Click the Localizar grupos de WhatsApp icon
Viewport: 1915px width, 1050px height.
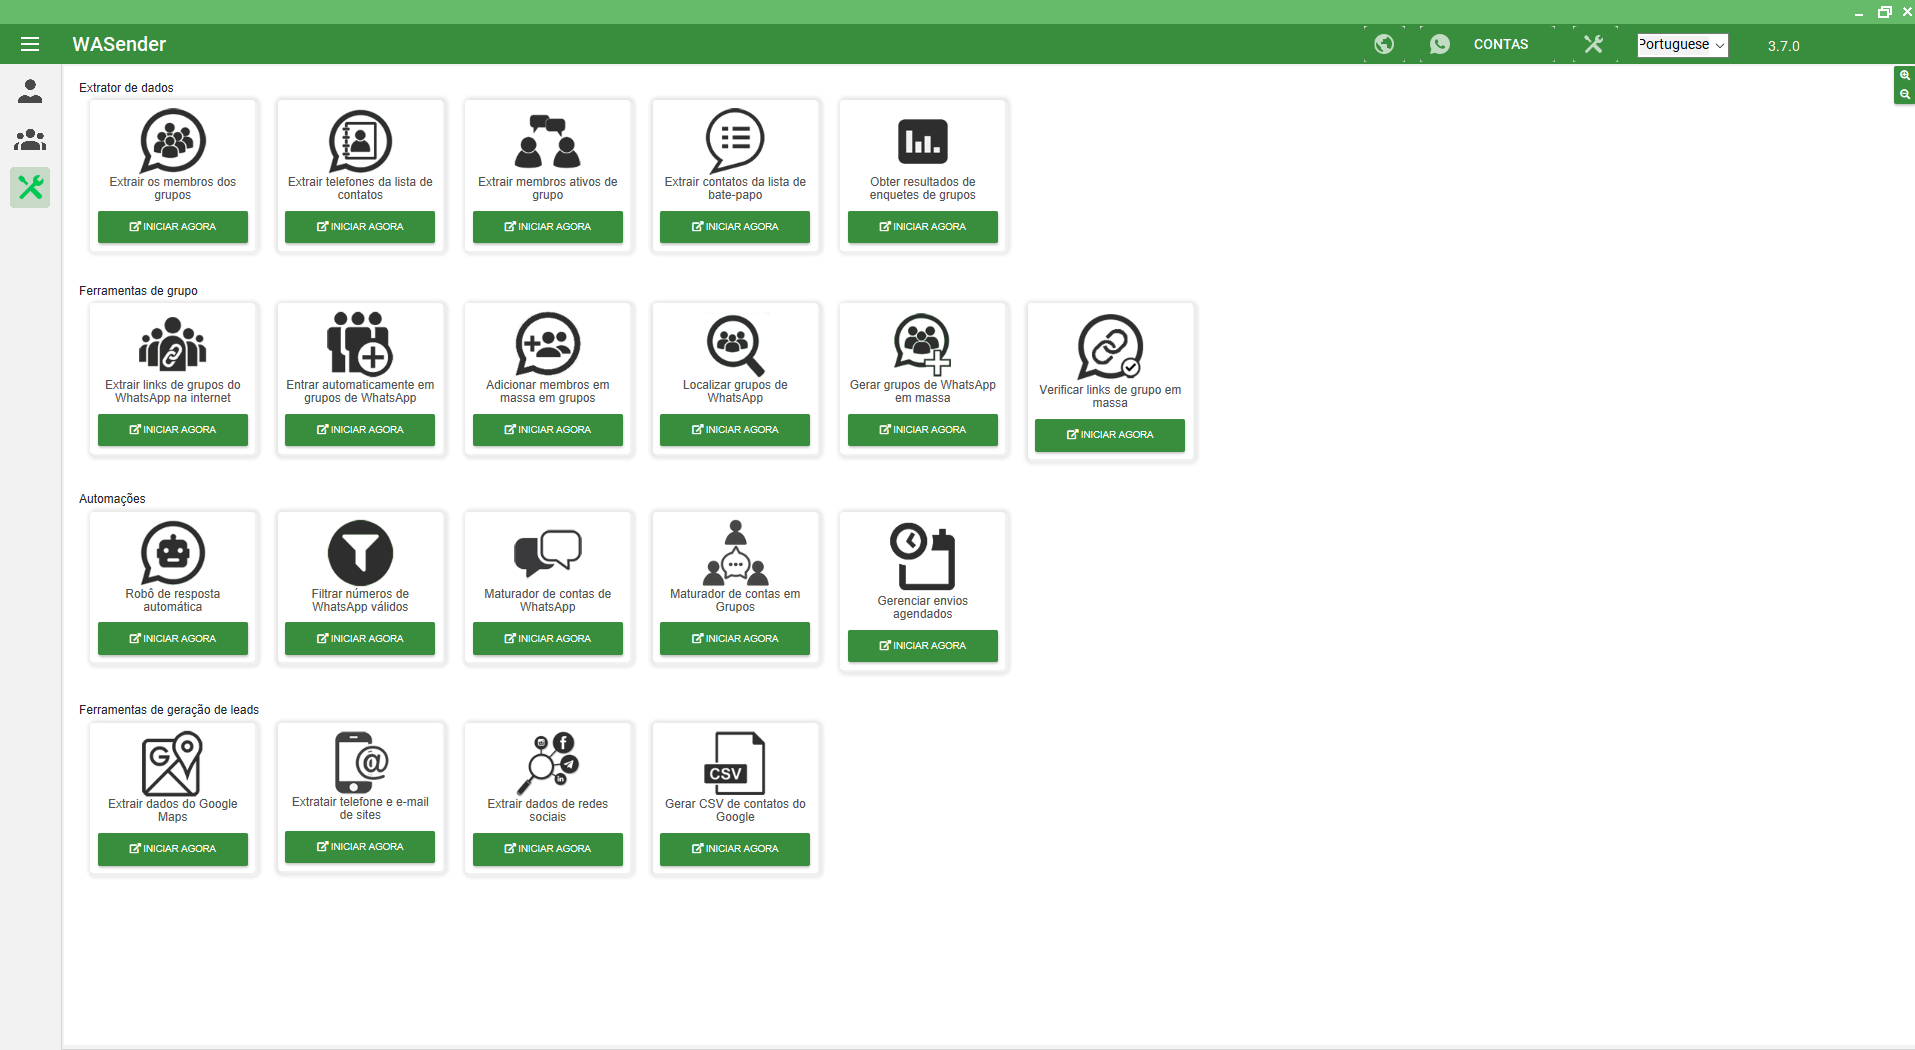click(x=735, y=345)
